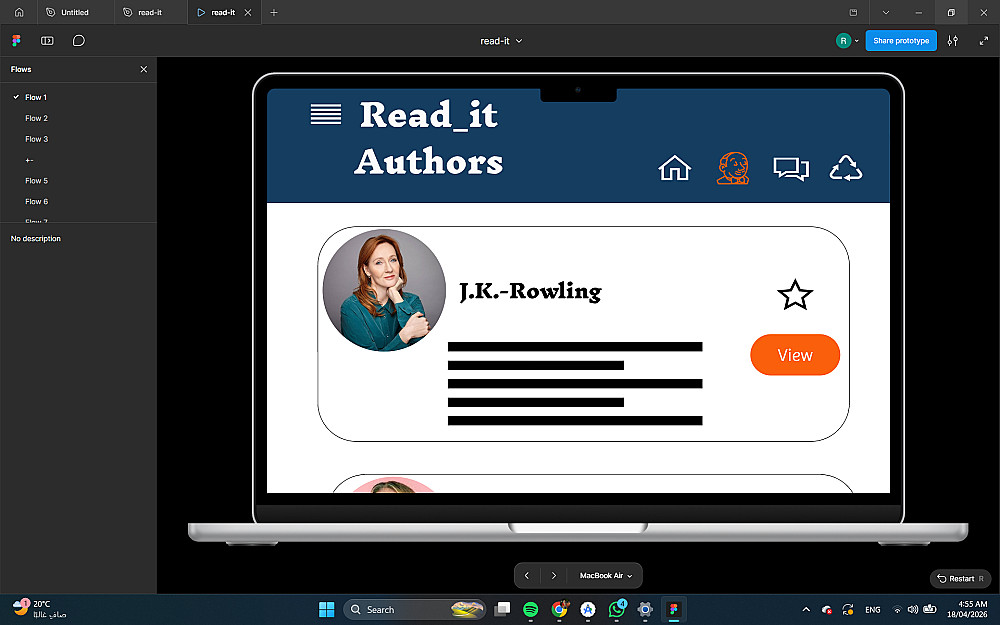Open the chat bubbles icon in prototype
The image size is (1000, 625).
[791, 169]
